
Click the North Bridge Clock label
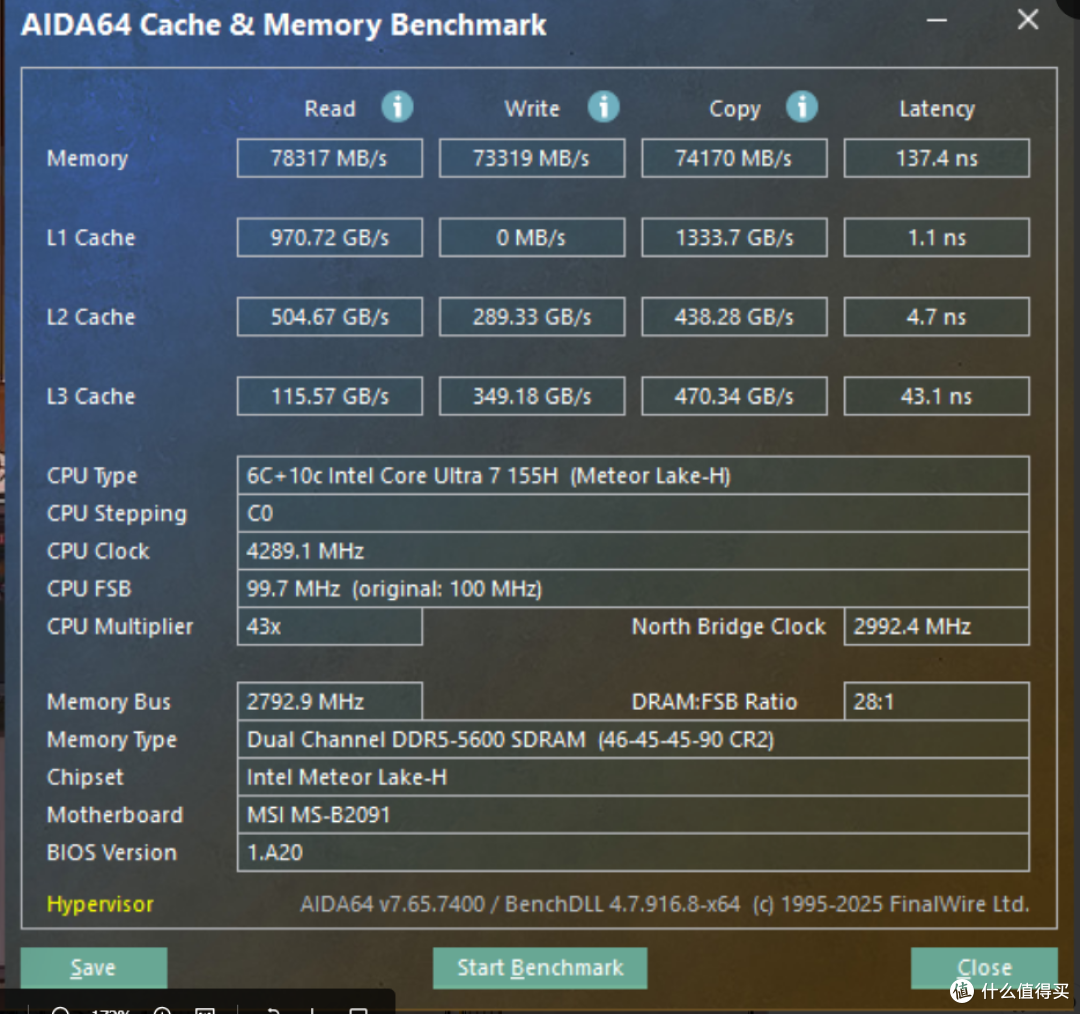(729, 626)
